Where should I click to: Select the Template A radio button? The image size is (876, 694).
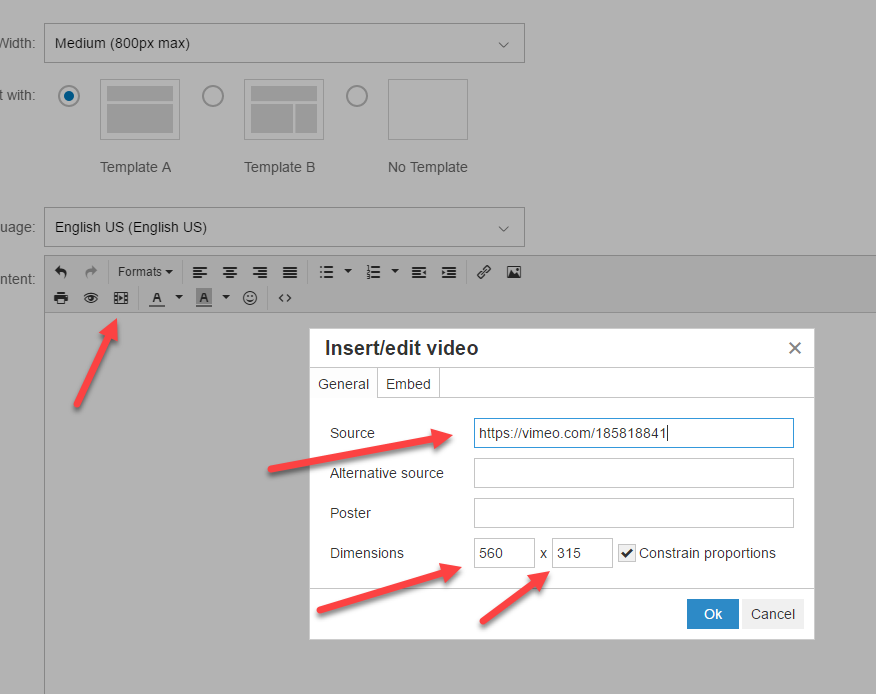click(x=69, y=96)
